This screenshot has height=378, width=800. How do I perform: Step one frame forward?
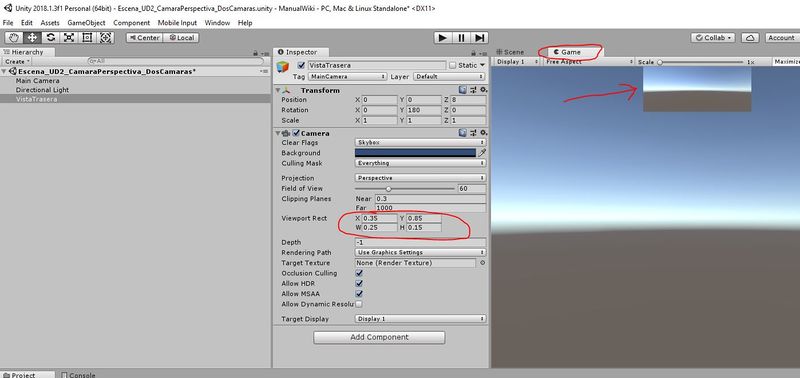480,38
